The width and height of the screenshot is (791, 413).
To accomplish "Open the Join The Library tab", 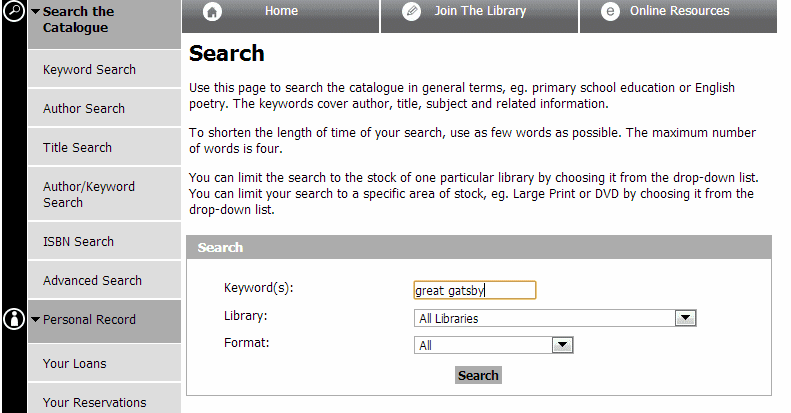I will coord(480,11).
